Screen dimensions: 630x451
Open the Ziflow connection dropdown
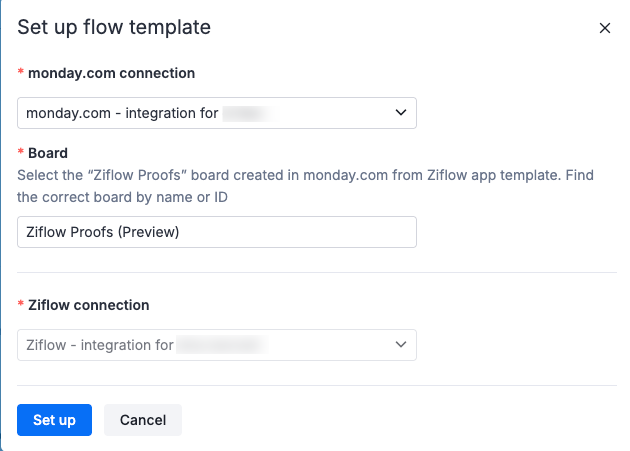(x=216, y=345)
